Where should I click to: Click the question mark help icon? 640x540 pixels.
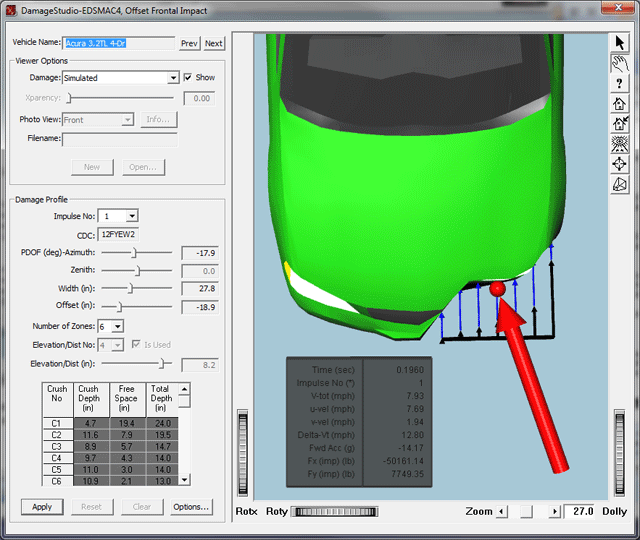(620, 83)
